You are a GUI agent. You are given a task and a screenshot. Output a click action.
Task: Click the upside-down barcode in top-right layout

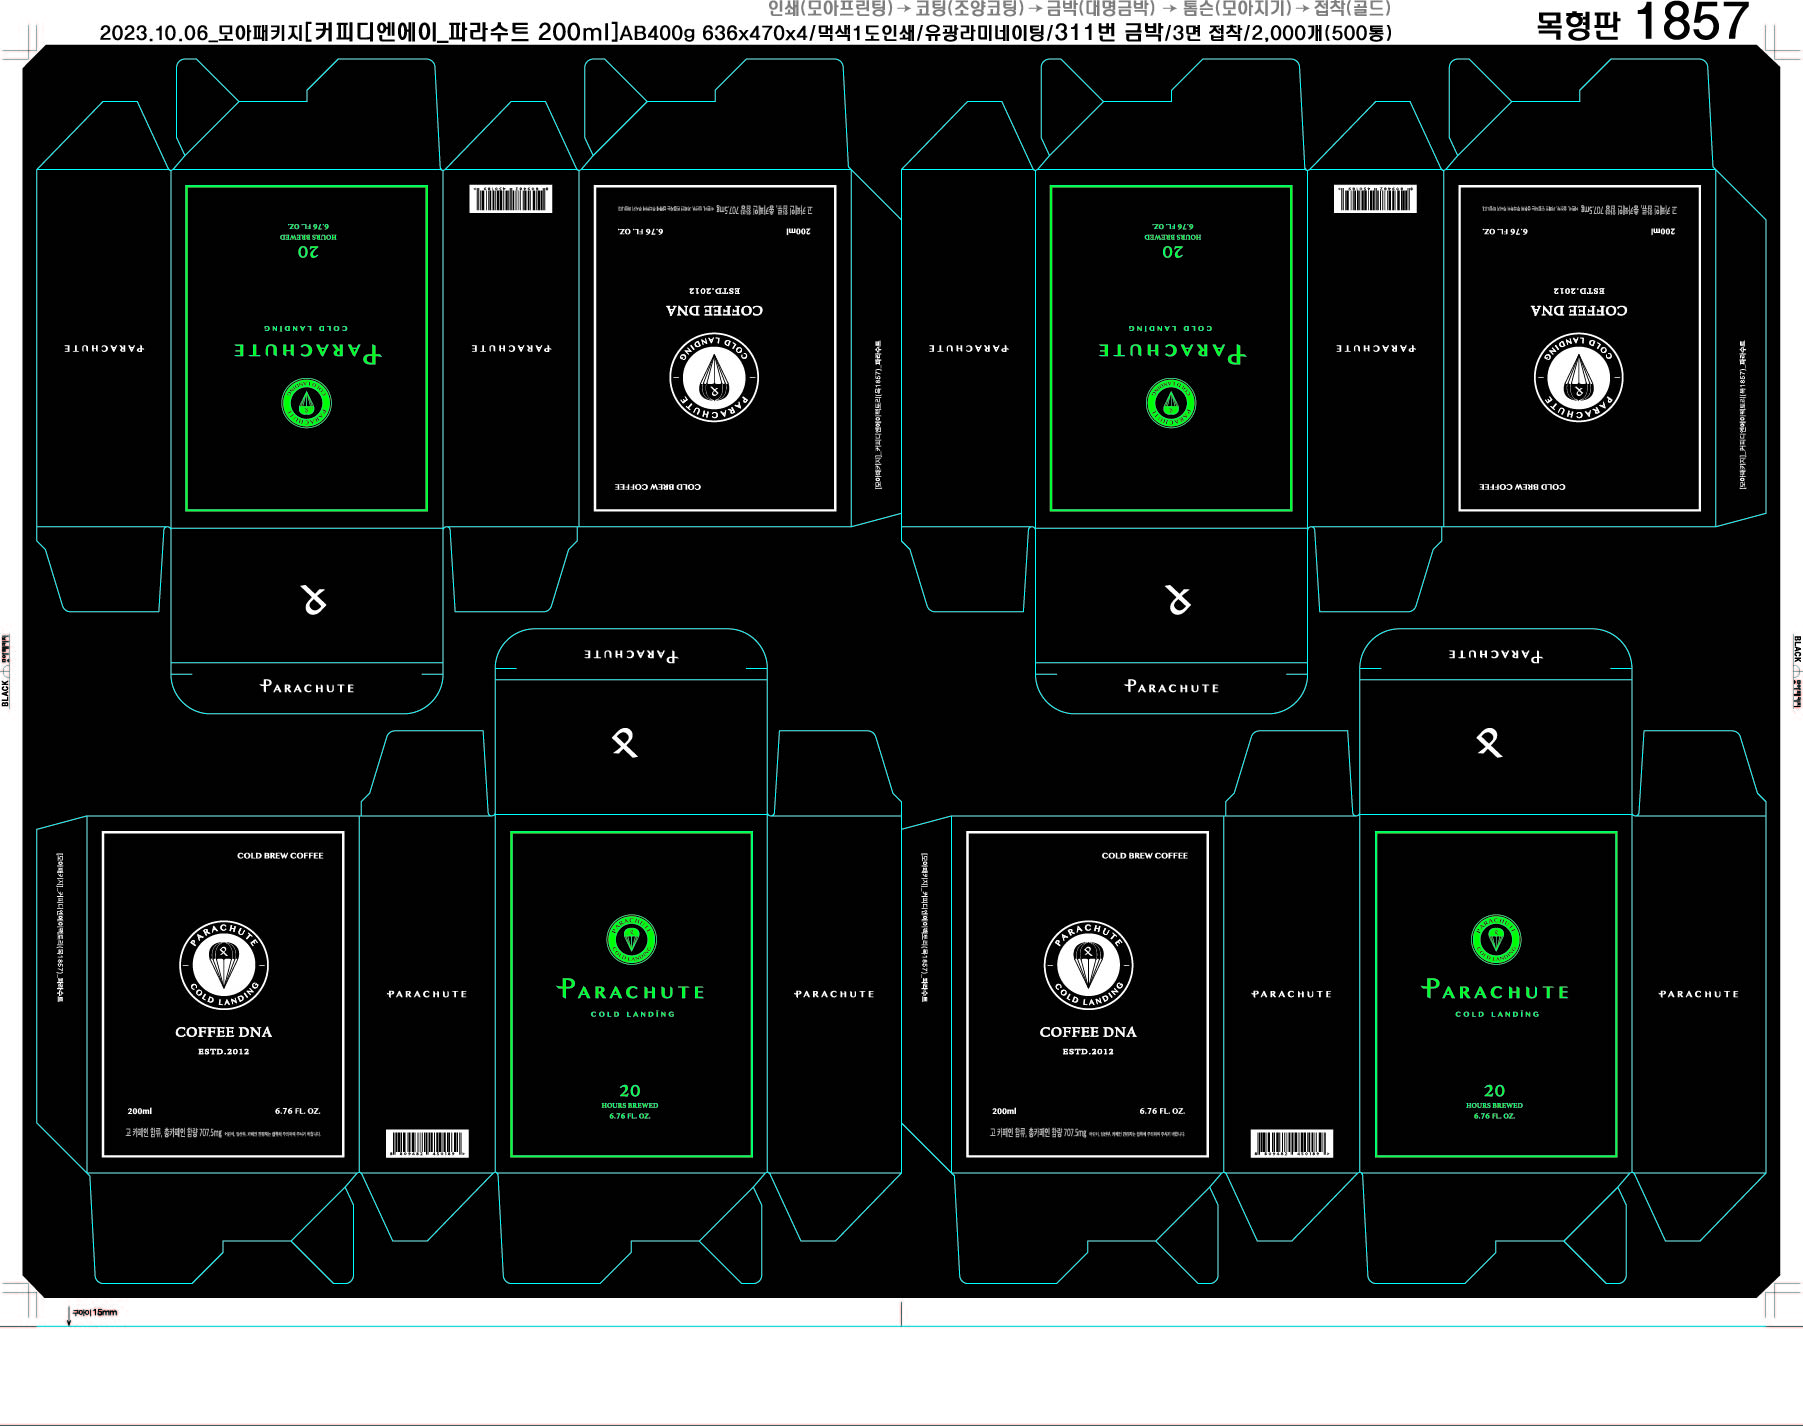(1375, 199)
